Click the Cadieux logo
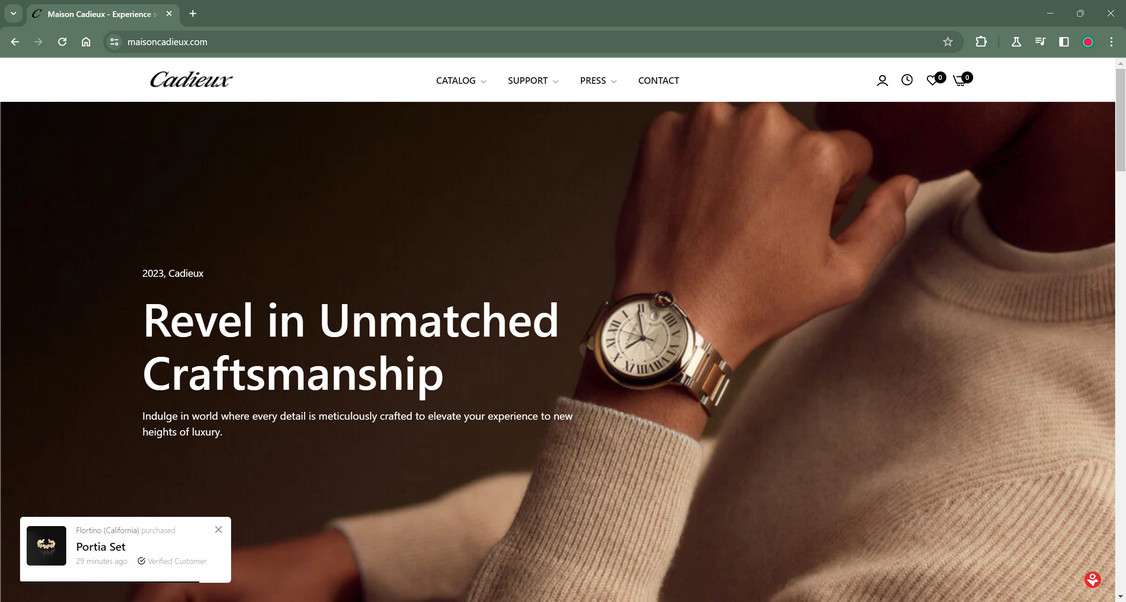Viewport: 1126px width, 602px height. click(x=191, y=80)
